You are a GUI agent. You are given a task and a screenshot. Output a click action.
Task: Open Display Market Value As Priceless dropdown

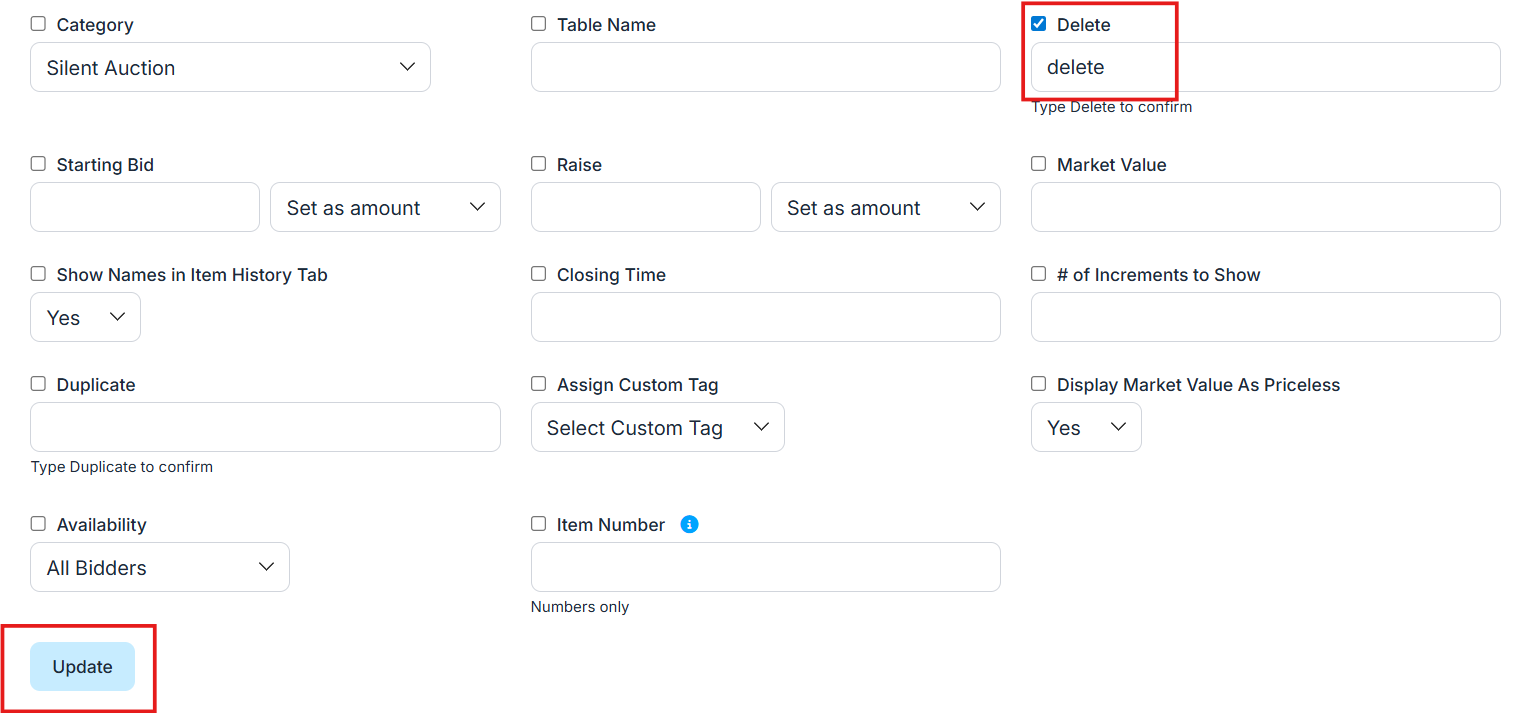coord(1085,427)
